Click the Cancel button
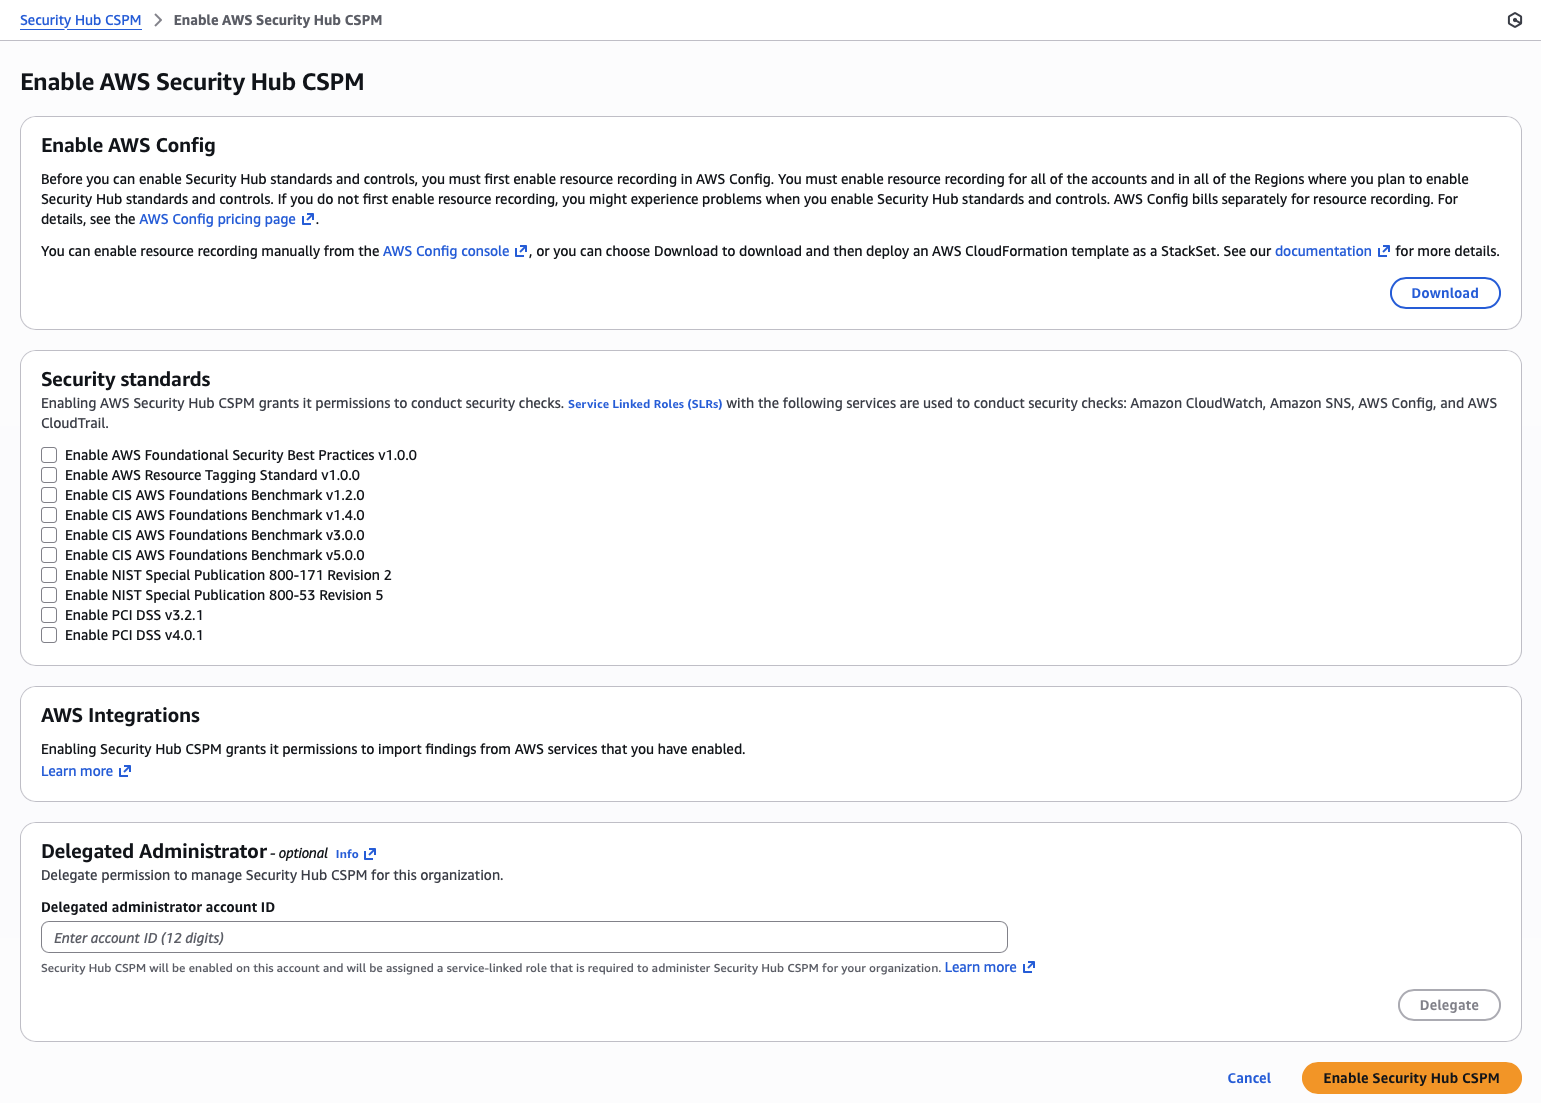This screenshot has height=1103, width=1541. (x=1248, y=1078)
